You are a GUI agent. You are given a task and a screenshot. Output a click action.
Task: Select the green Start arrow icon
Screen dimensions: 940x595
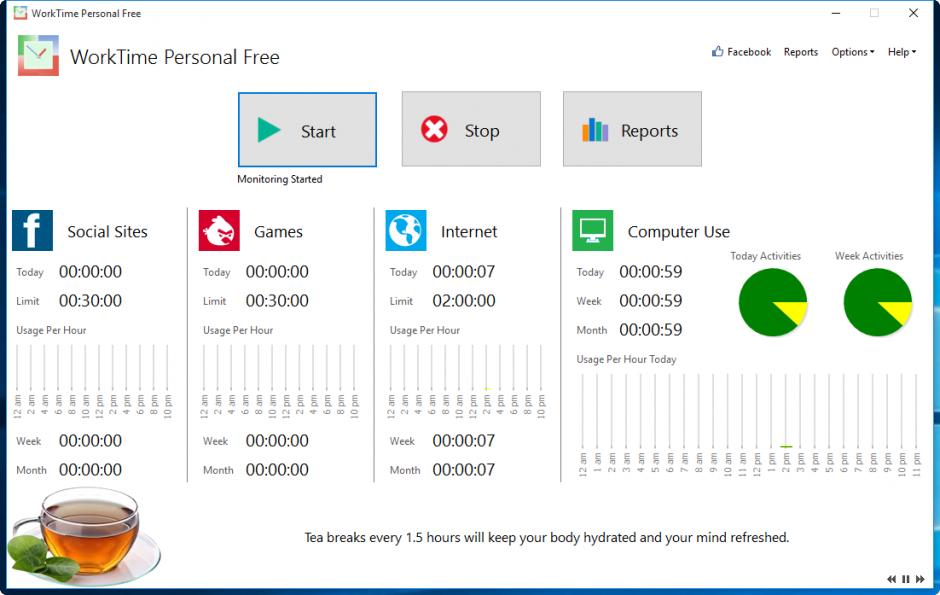click(x=269, y=129)
